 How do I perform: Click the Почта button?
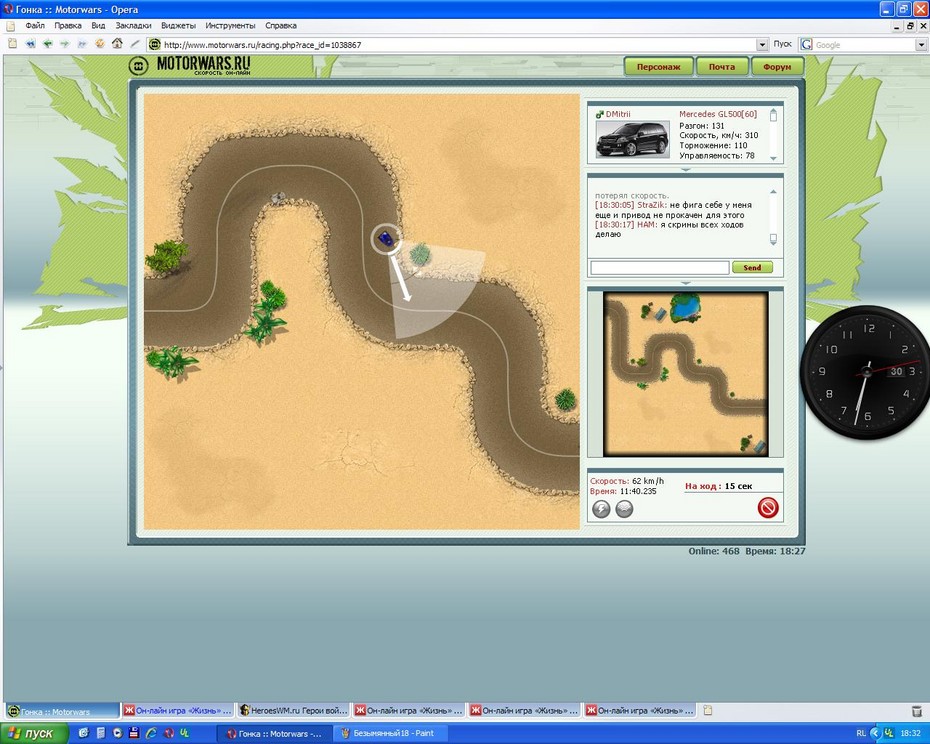point(722,66)
